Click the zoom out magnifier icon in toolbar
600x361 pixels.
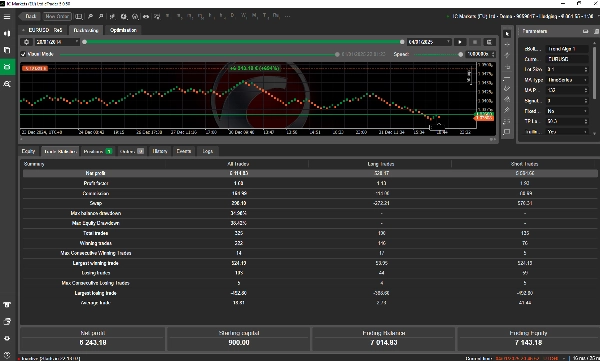101,16
